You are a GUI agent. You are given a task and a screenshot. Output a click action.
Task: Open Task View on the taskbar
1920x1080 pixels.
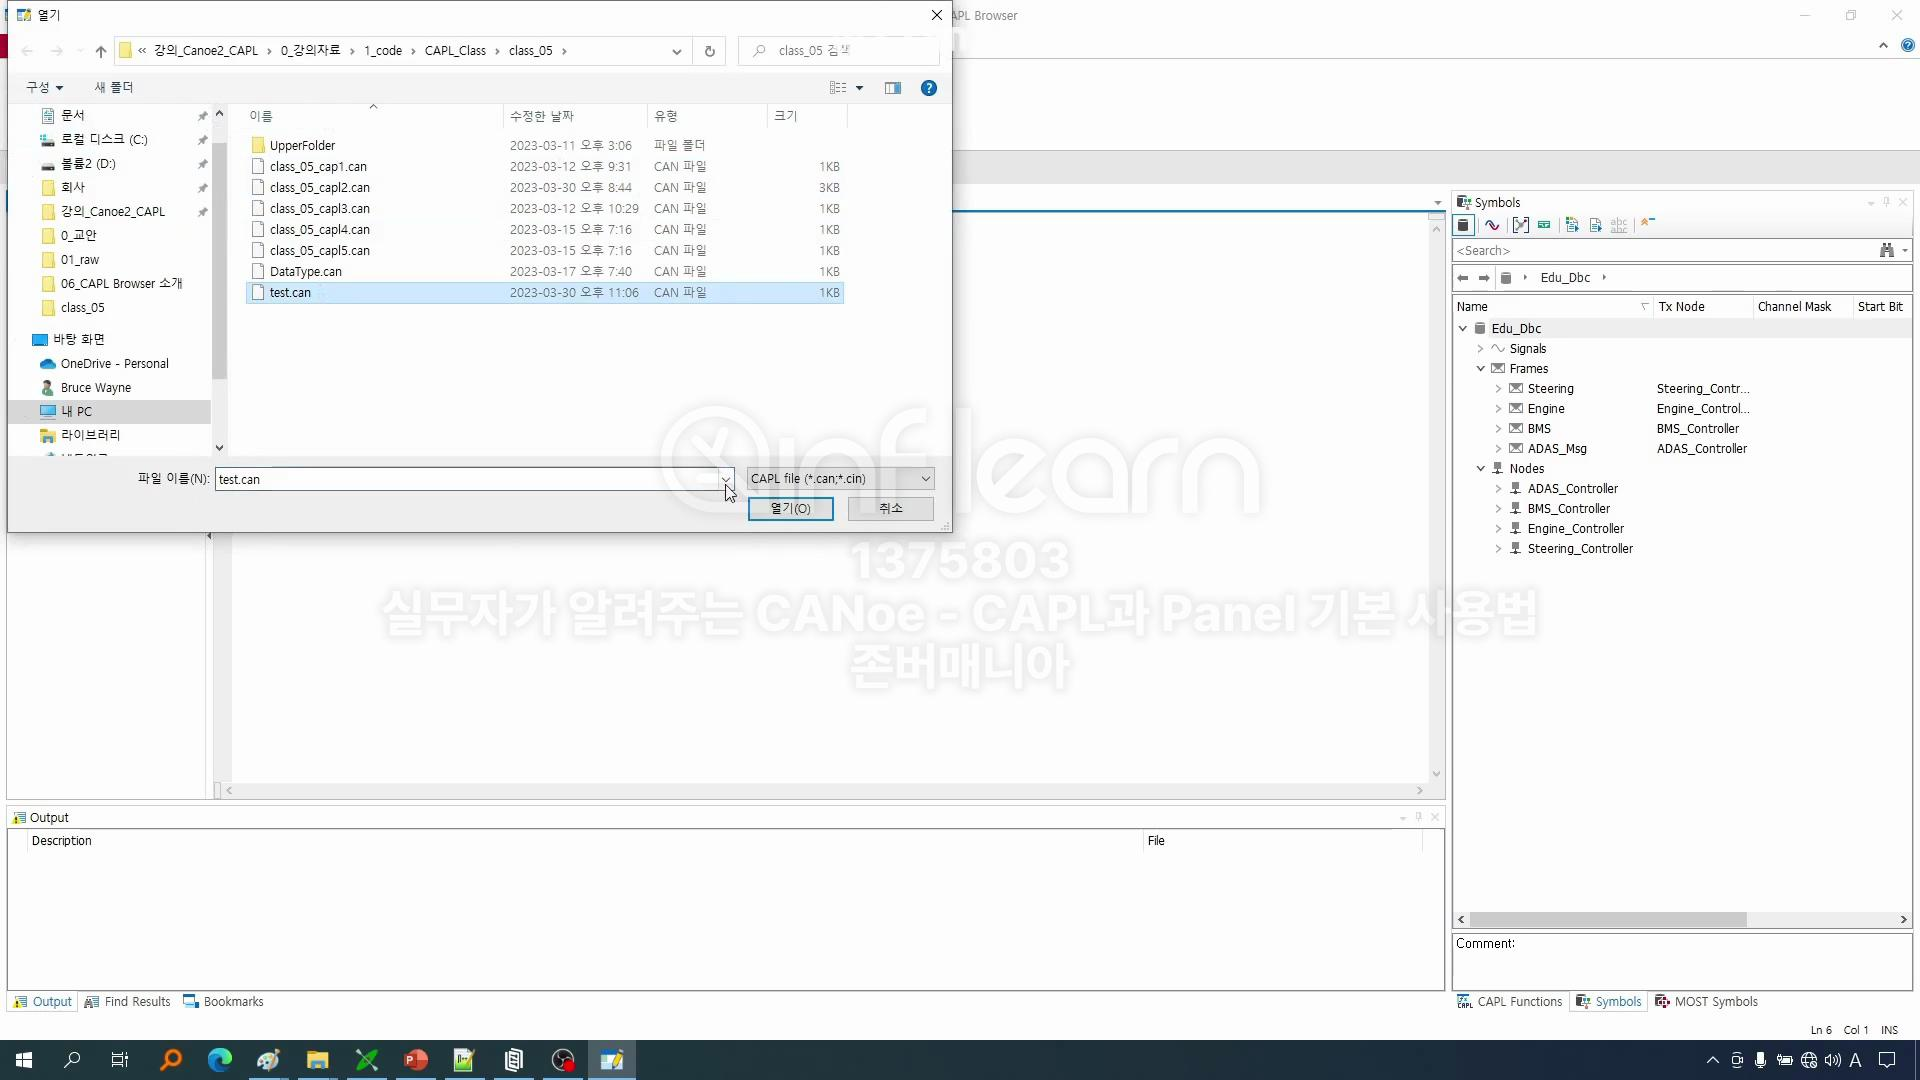120,1060
